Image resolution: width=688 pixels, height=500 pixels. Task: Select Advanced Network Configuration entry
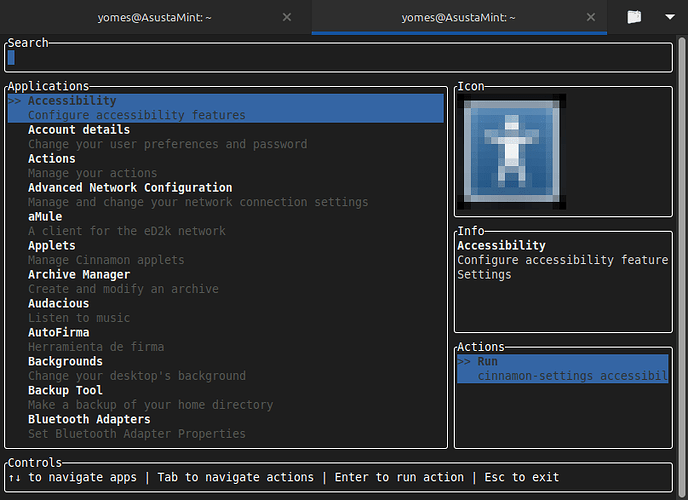pyautogui.click(x=130, y=188)
